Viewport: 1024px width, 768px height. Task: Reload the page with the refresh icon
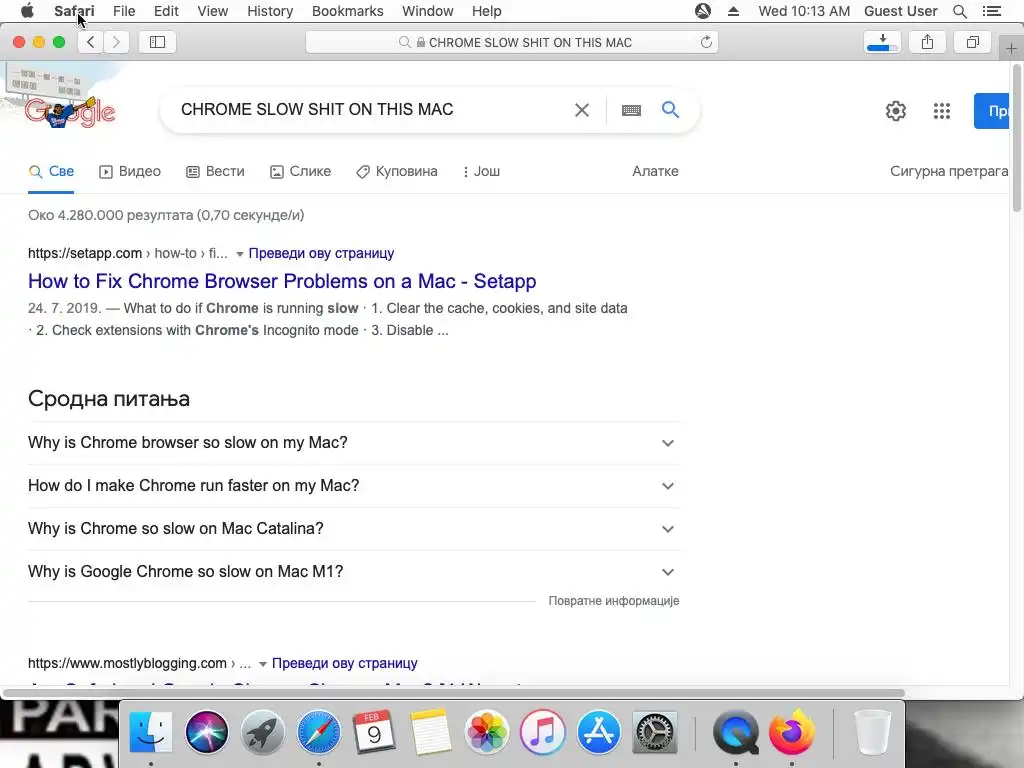[706, 42]
